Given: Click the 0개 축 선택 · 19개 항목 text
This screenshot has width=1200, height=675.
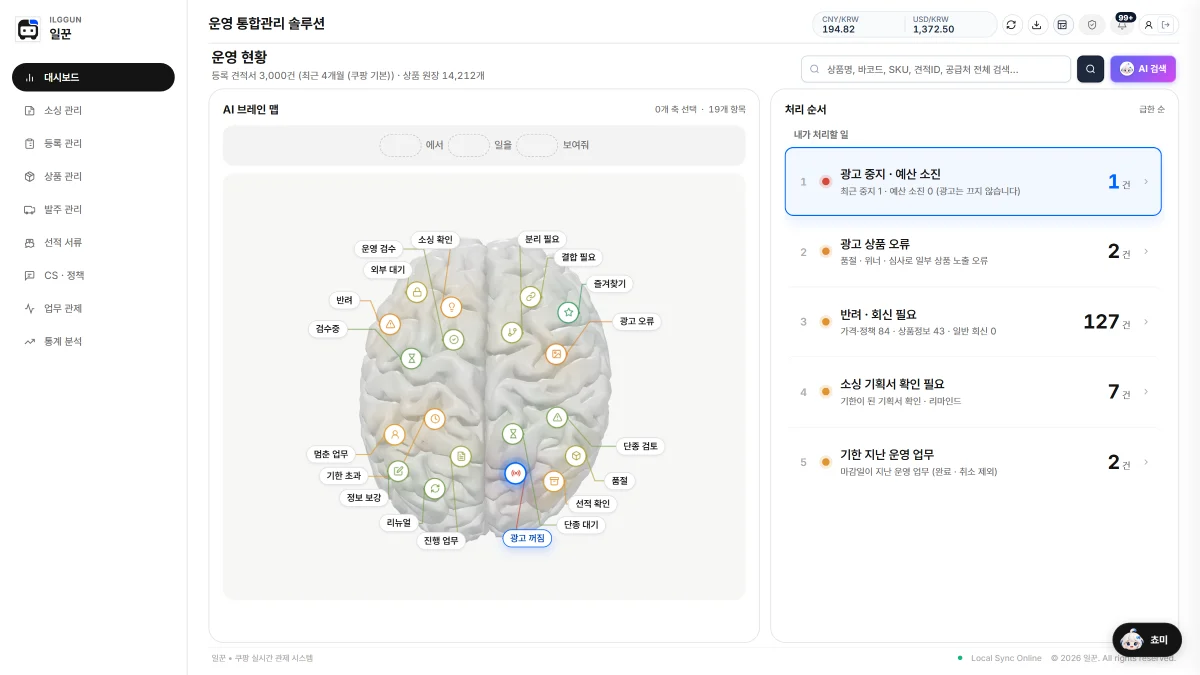Looking at the screenshot, I should pyautogui.click(x=700, y=109).
